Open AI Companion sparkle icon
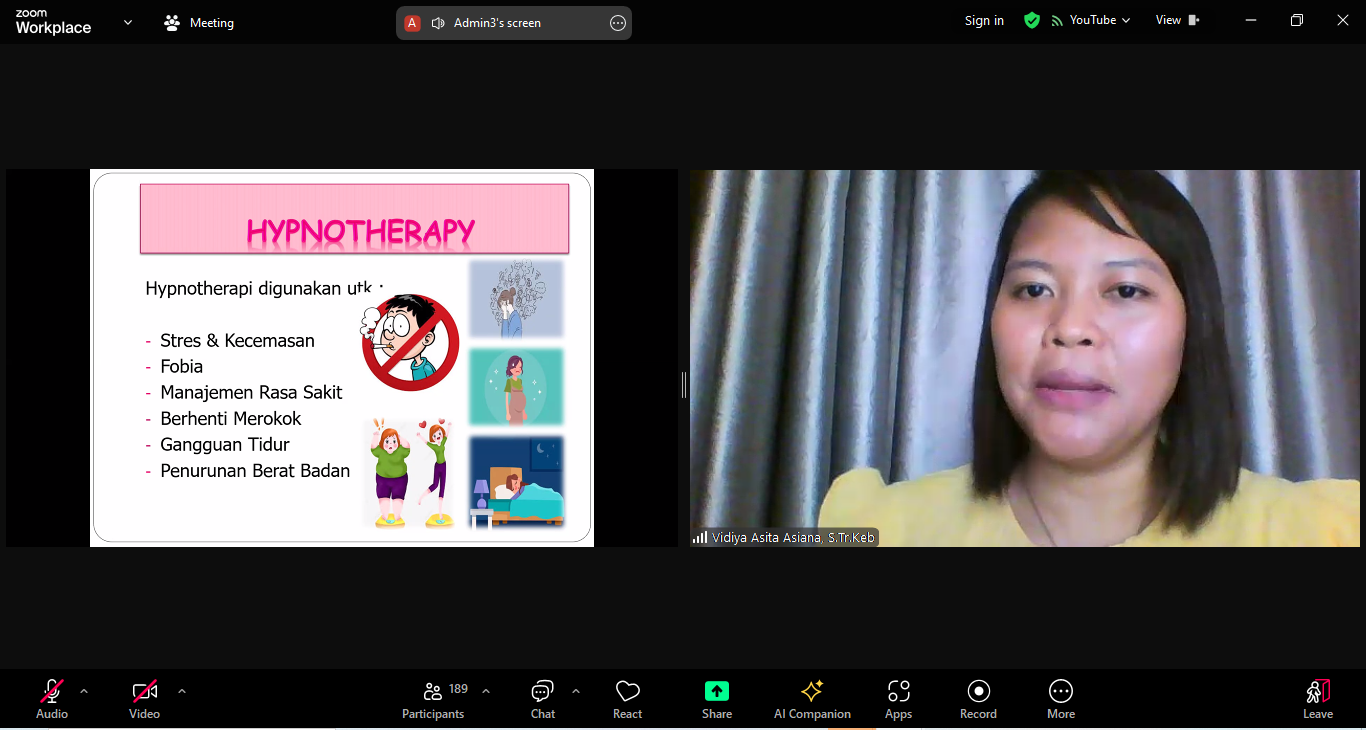This screenshot has width=1366, height=730. [812, 699]
